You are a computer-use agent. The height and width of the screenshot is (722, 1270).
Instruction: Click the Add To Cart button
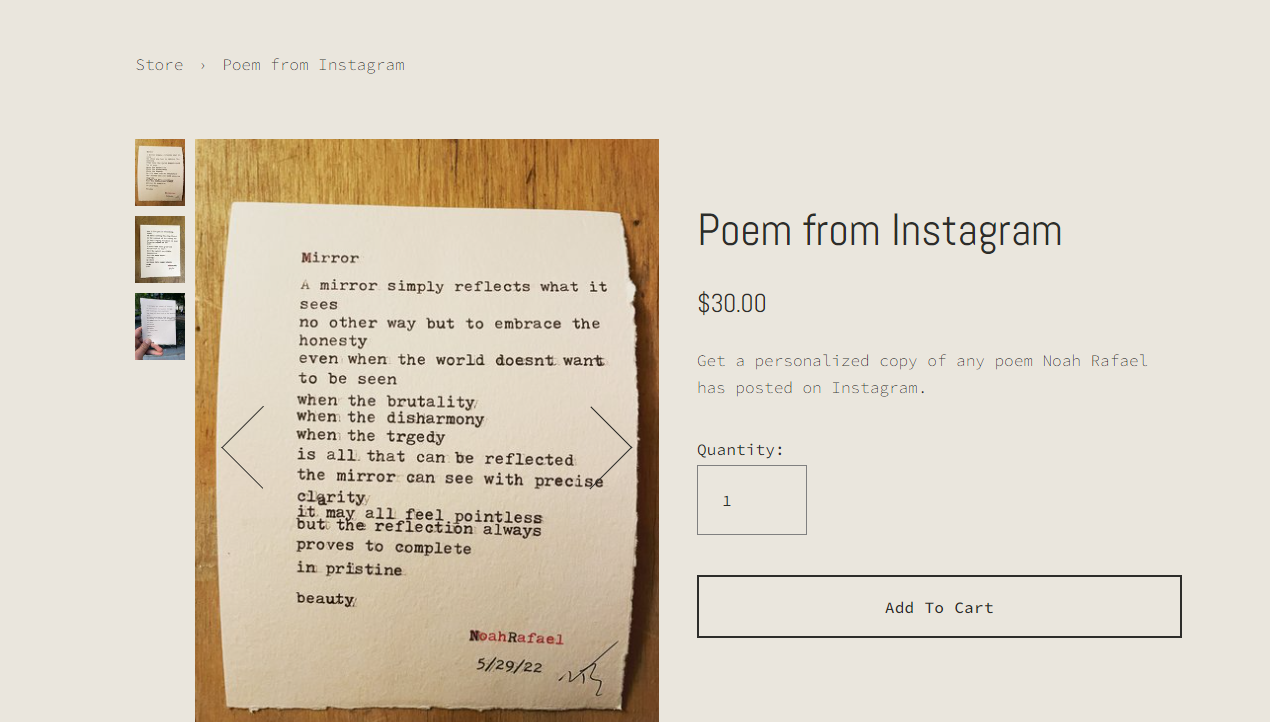939,607
